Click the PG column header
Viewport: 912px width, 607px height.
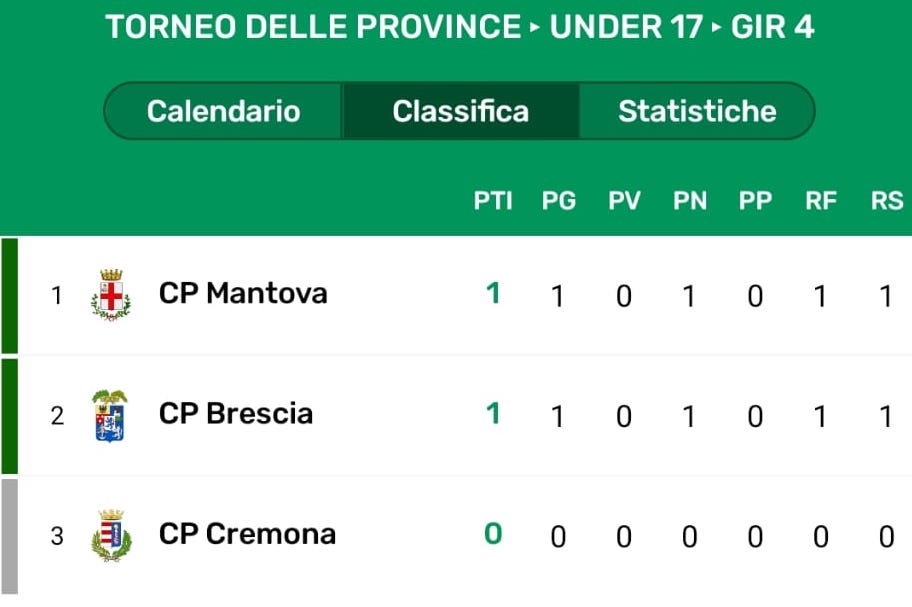pos(559,201)
